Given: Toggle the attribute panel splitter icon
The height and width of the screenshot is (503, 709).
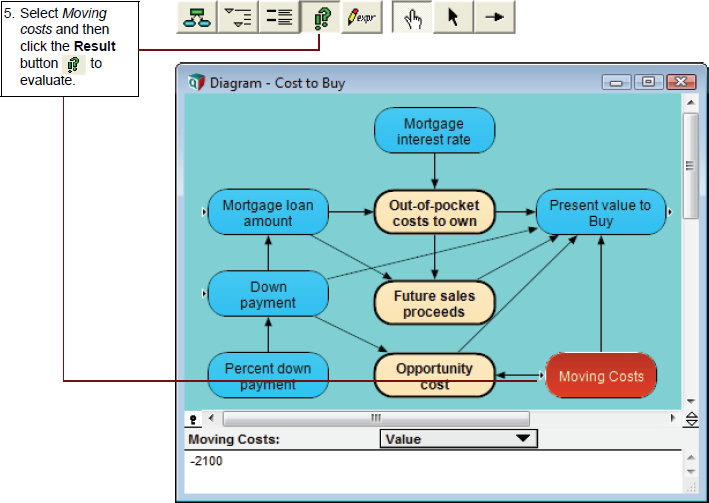Looking at the screenshot, I should [691, 419].
